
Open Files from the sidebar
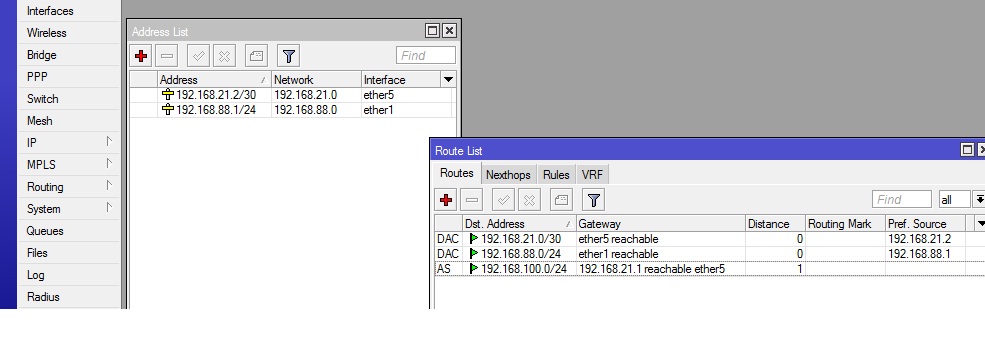click(x=68, y=253)
